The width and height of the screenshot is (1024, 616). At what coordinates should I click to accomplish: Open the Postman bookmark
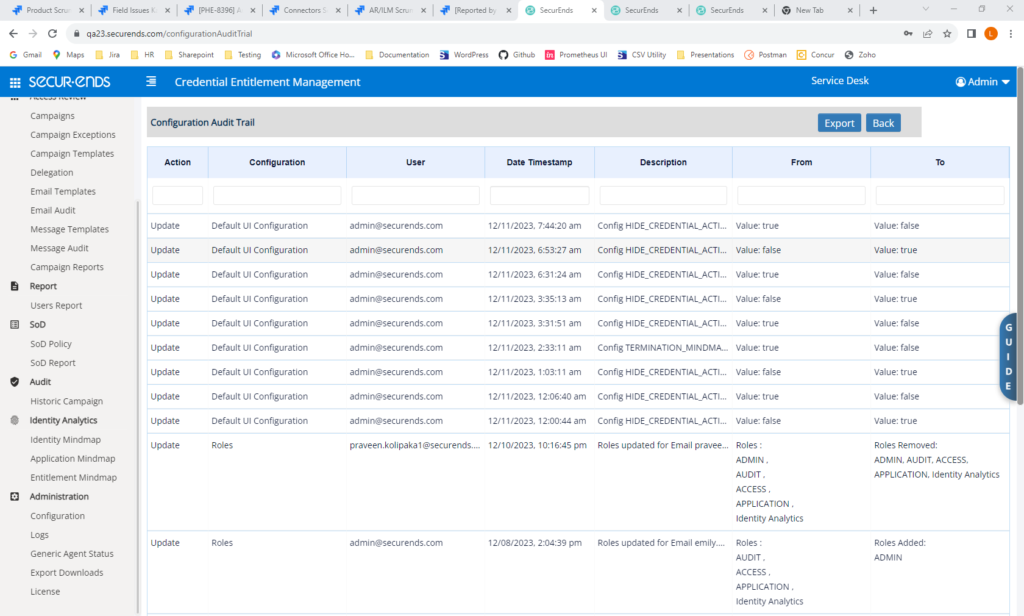click(x=765, y=55)
